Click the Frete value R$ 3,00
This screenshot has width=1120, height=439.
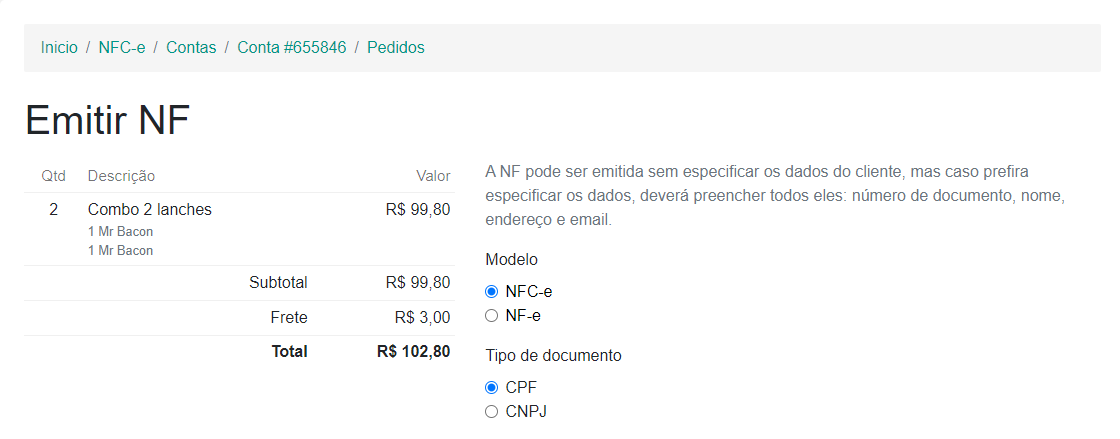422,318
